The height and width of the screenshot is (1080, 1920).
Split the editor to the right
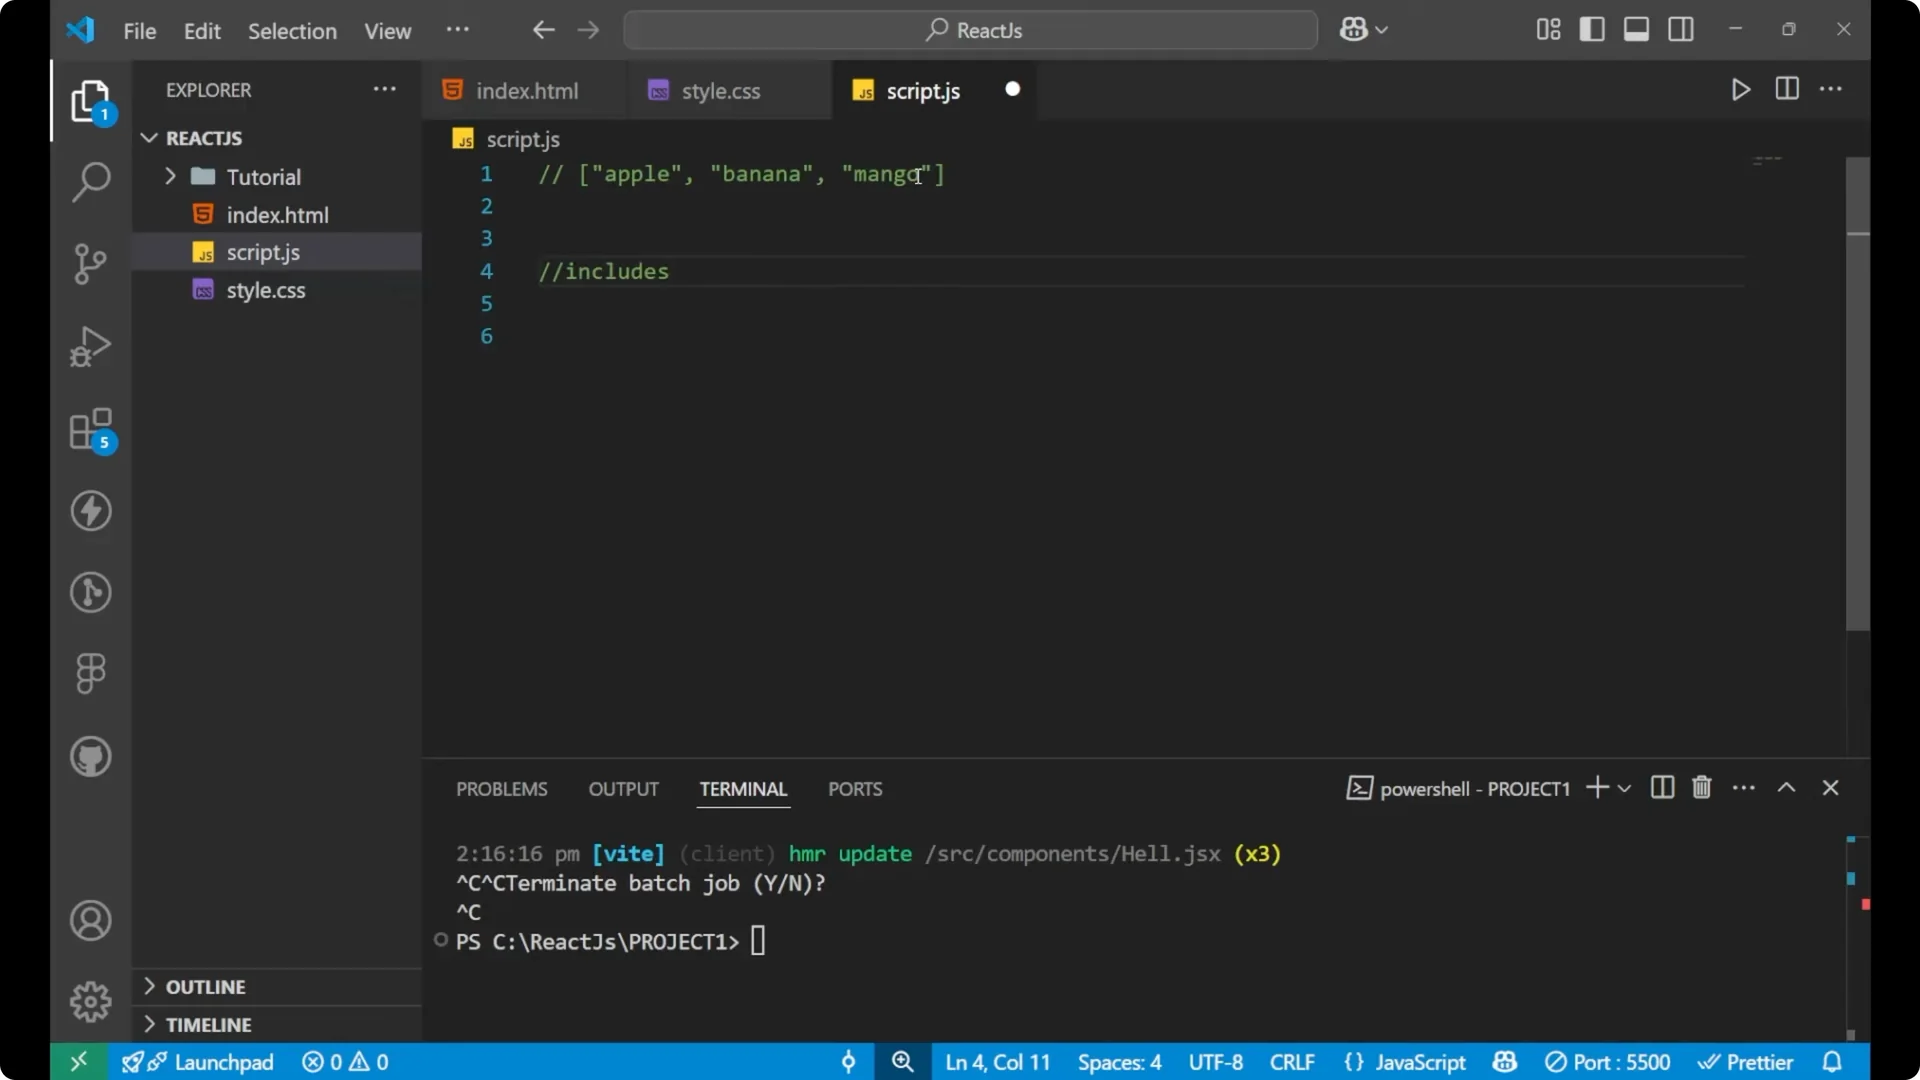(1786, 89)
